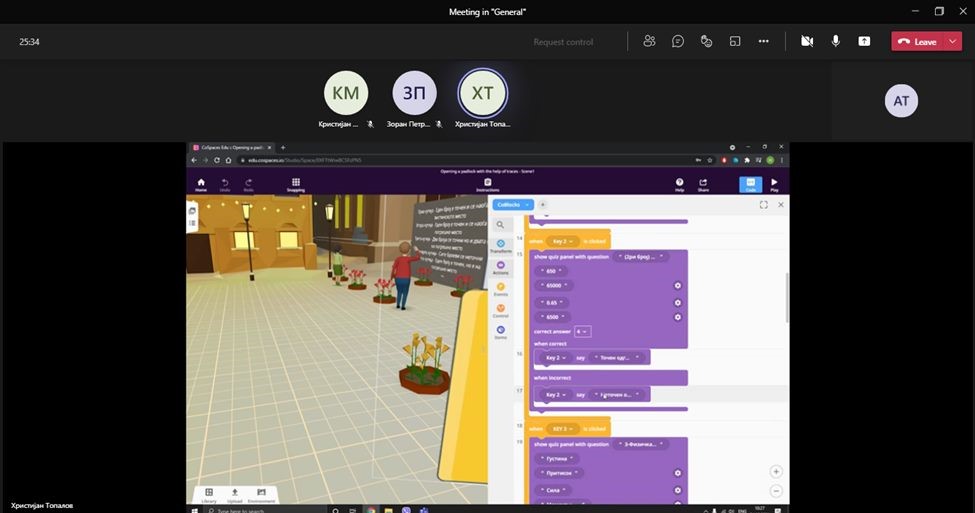Edit the Притисок answer field

click(559, 473)
